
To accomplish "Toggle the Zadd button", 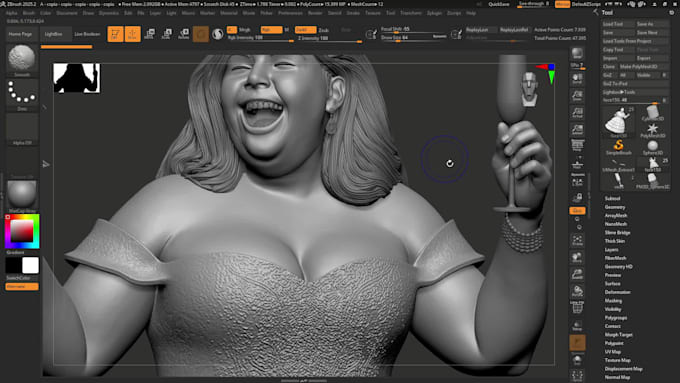I will pyautogui.click(x=305, y=29).
